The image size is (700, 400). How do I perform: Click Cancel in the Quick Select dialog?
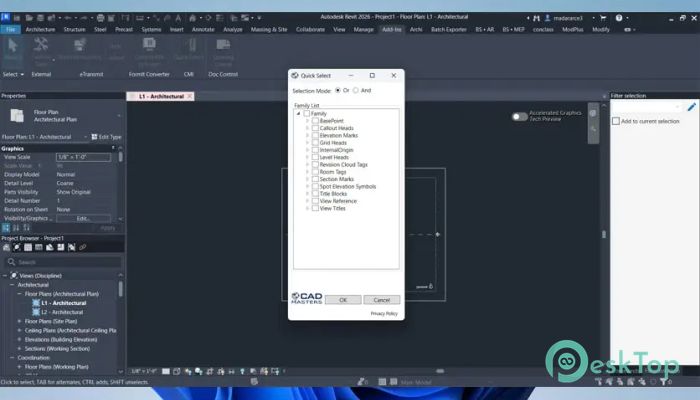[x=382, y=300]
